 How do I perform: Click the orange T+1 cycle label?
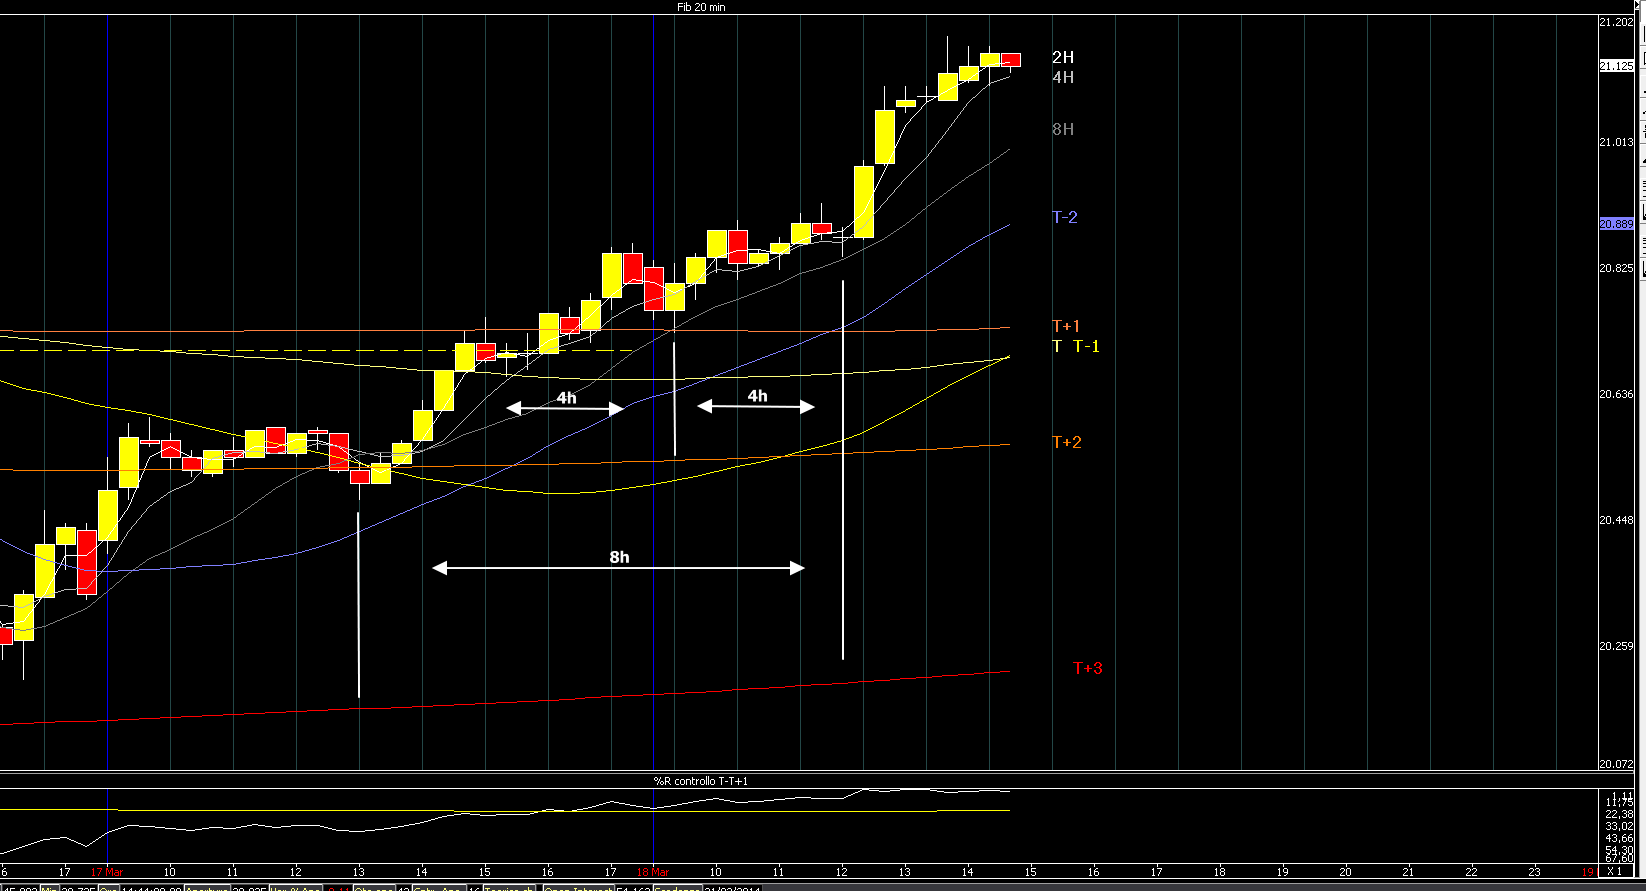point(1067,326)
